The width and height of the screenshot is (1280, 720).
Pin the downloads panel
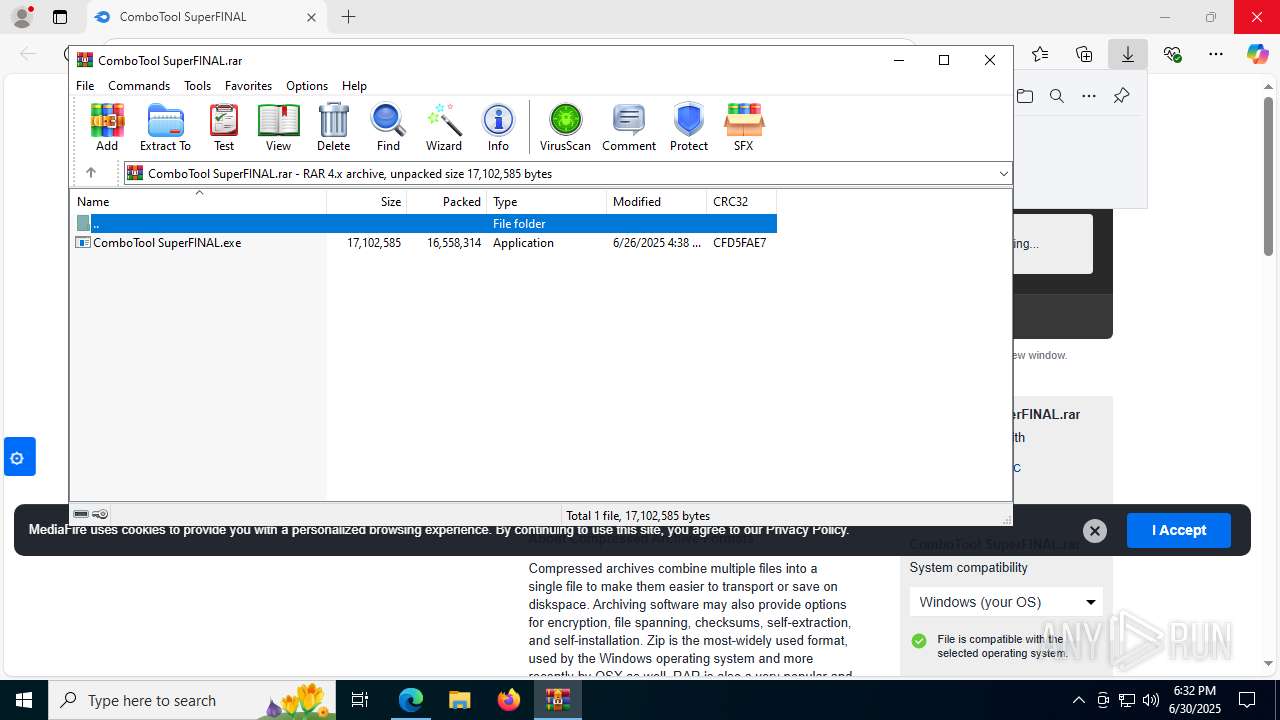click(x=1121, y=96)
